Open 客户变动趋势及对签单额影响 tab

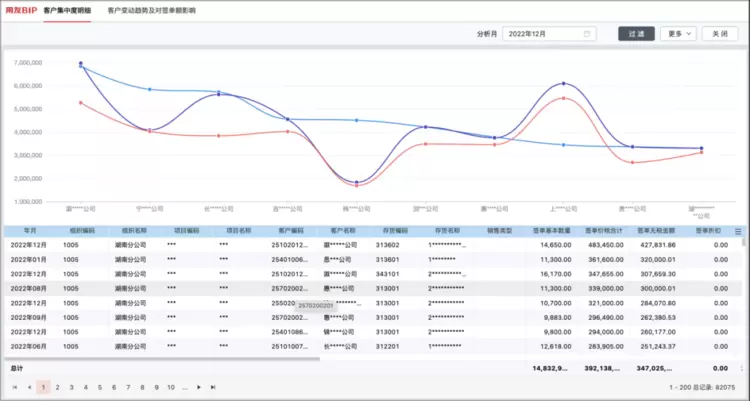tap(152, 9)
